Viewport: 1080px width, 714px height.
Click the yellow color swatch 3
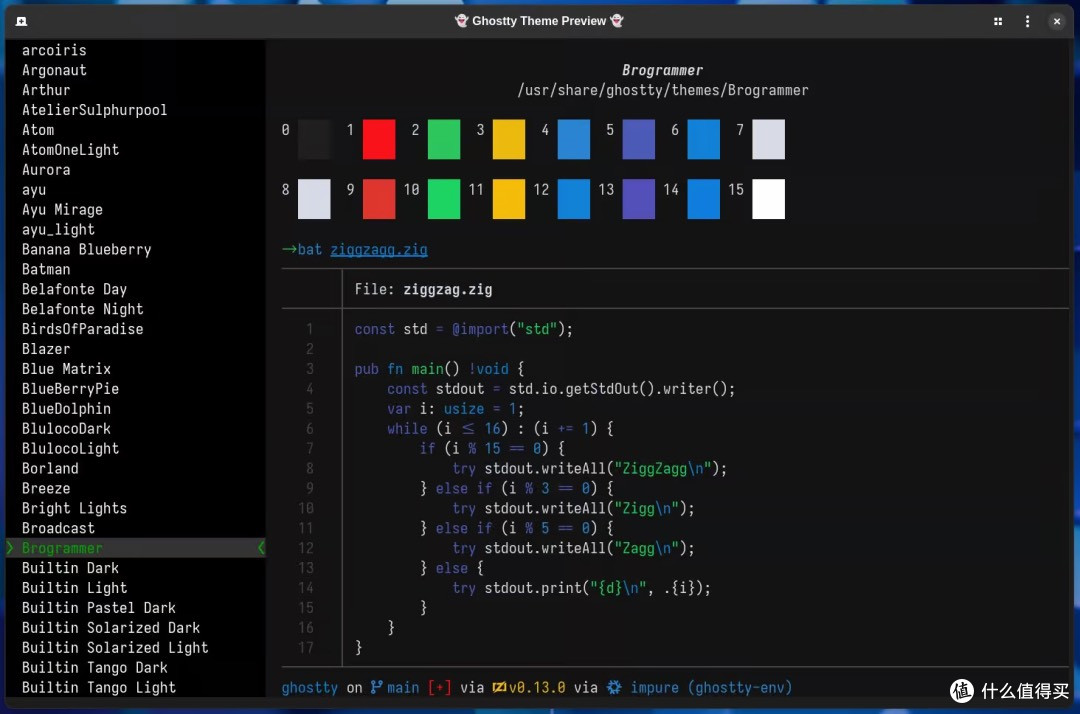(x=509, y=139)
